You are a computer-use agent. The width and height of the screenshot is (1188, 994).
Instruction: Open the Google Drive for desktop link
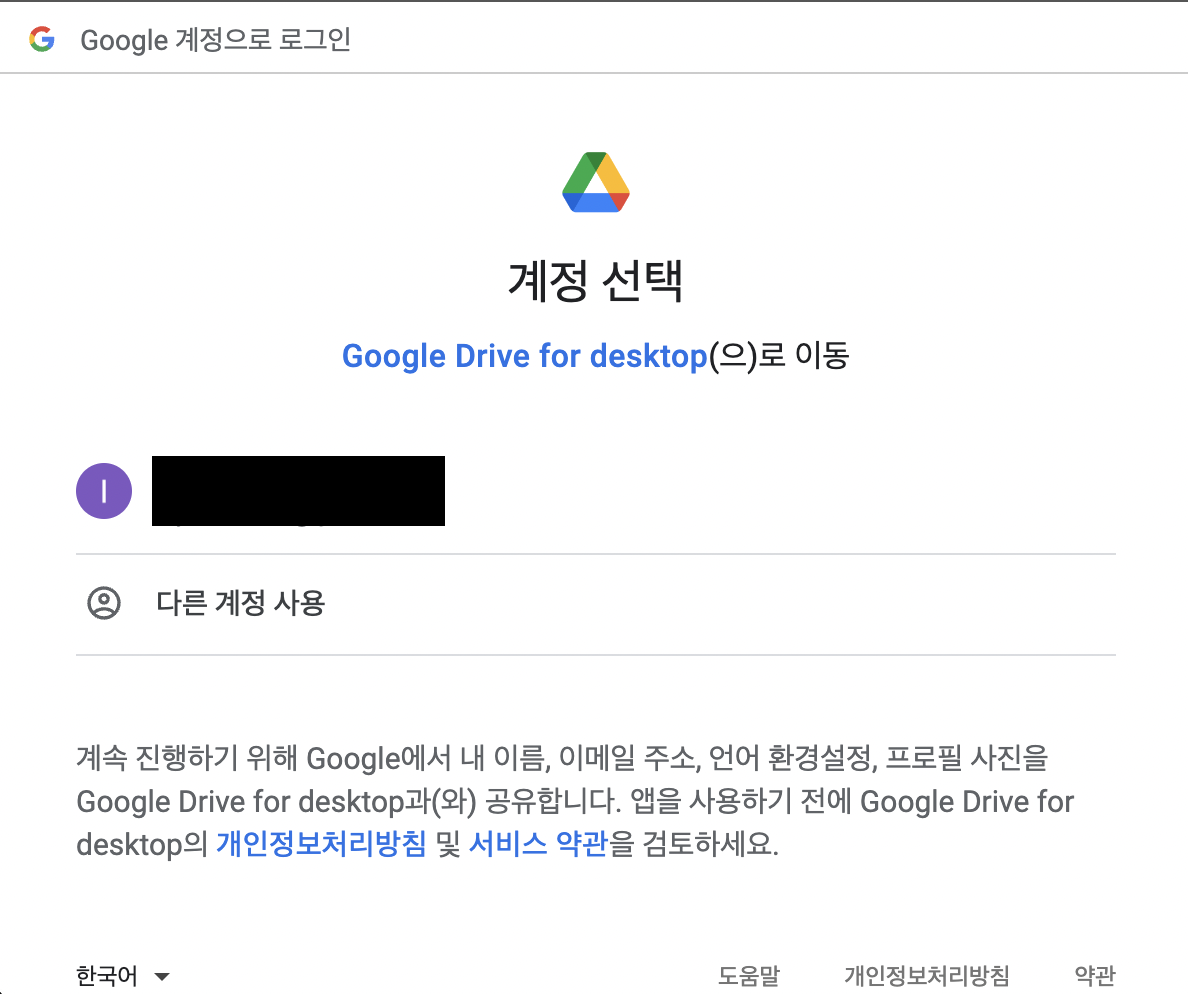pos(524,355)
